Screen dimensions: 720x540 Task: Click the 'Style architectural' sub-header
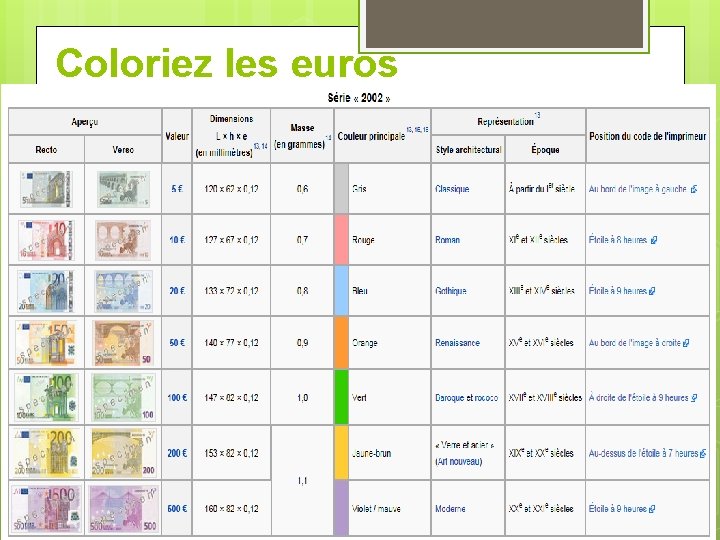468,149
